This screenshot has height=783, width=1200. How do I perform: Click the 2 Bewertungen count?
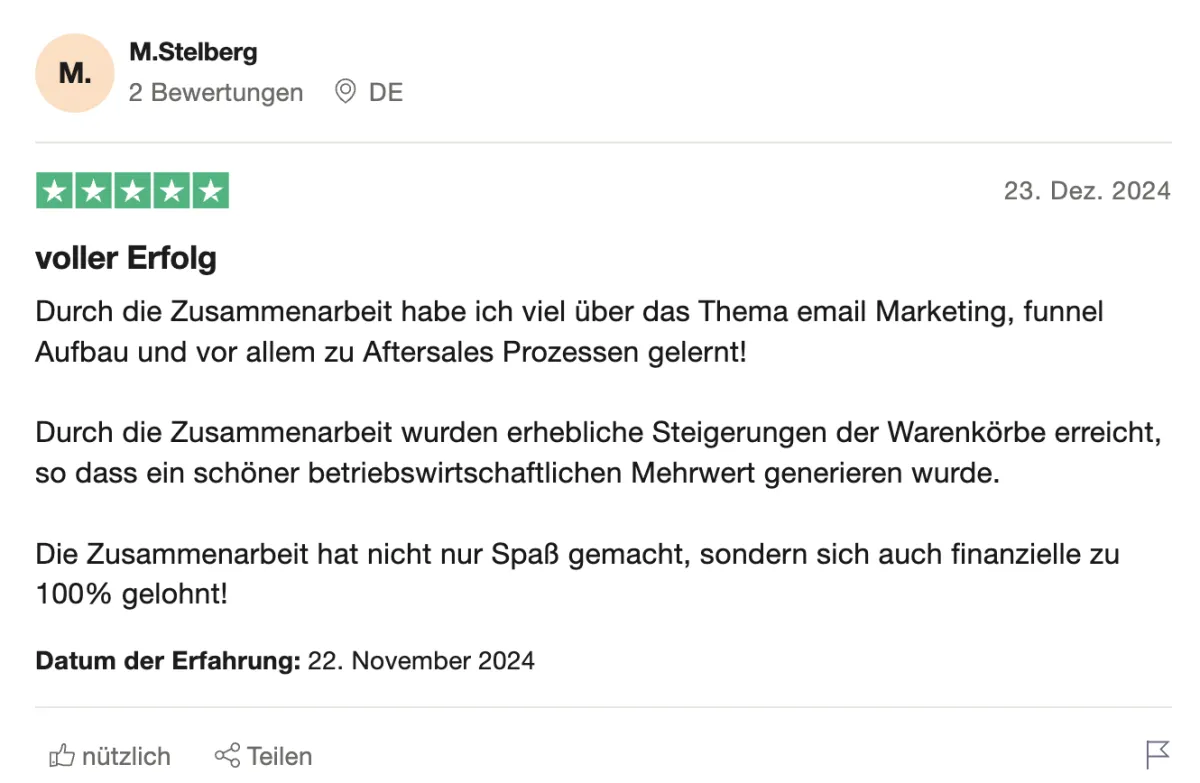click(216, 93)
